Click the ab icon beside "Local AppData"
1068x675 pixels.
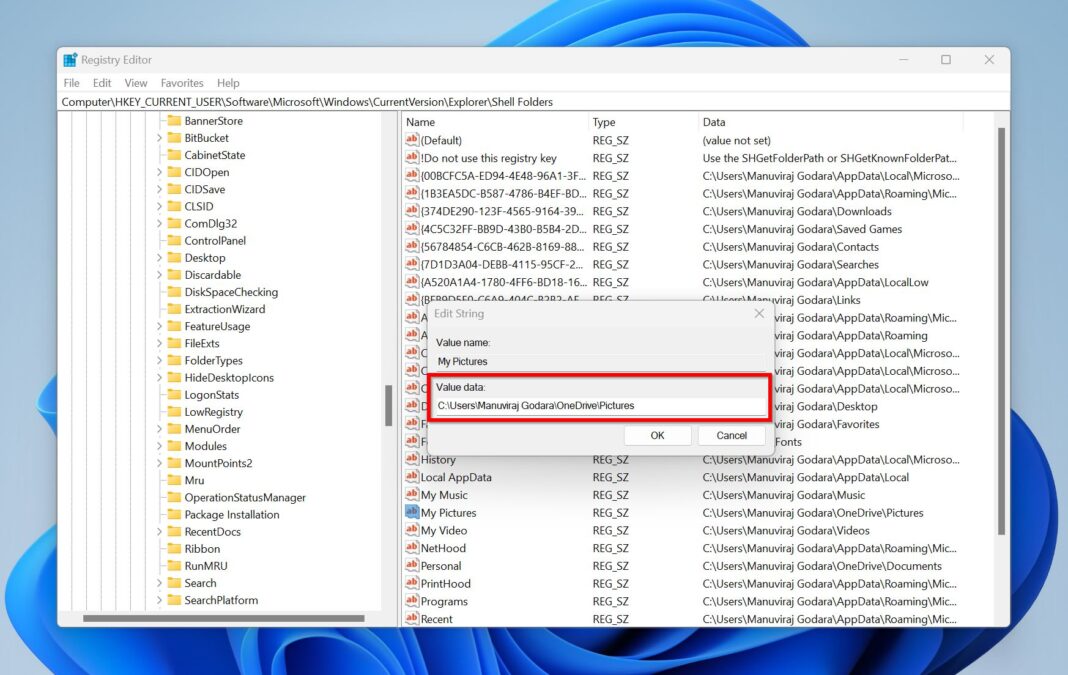[411, 477]
